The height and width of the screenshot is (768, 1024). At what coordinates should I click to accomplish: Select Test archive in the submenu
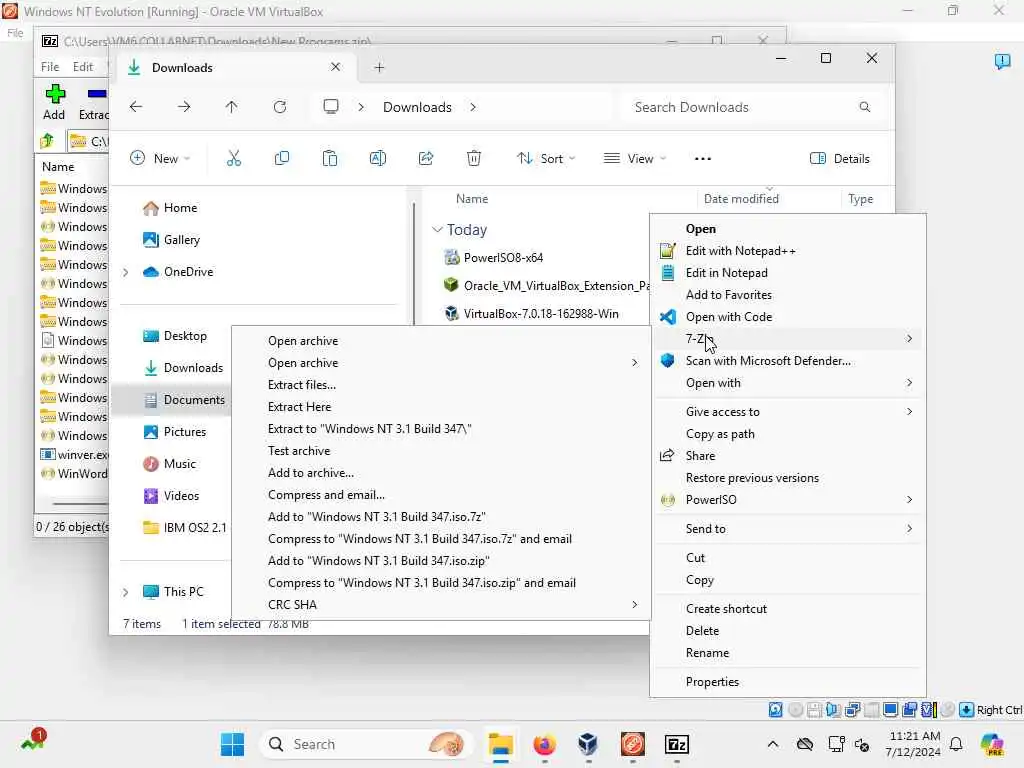coord(299,451)
